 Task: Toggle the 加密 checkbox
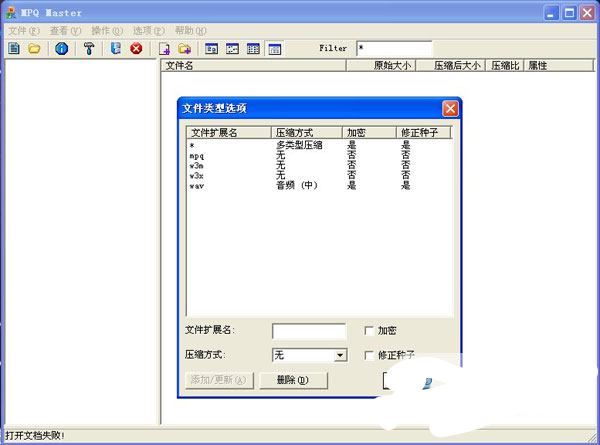click(x=369, y=331)
